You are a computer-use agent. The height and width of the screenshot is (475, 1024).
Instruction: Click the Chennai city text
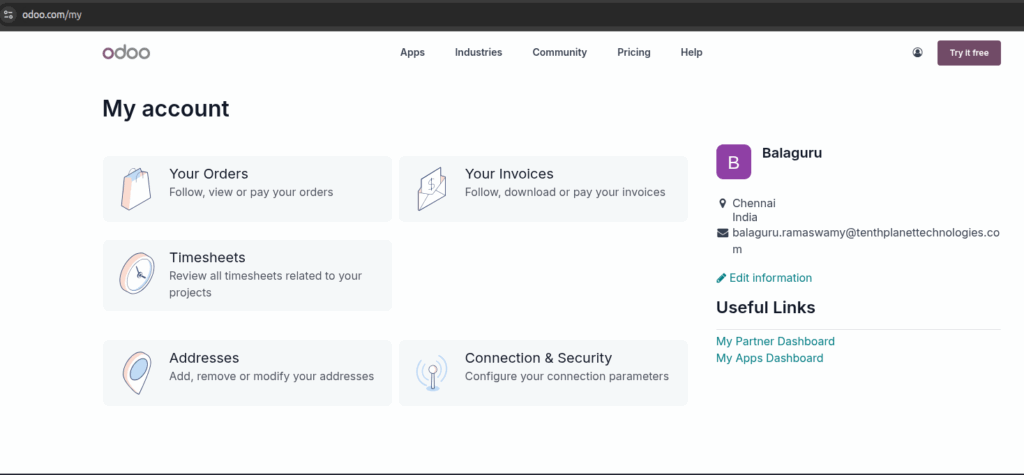[754, 203]
